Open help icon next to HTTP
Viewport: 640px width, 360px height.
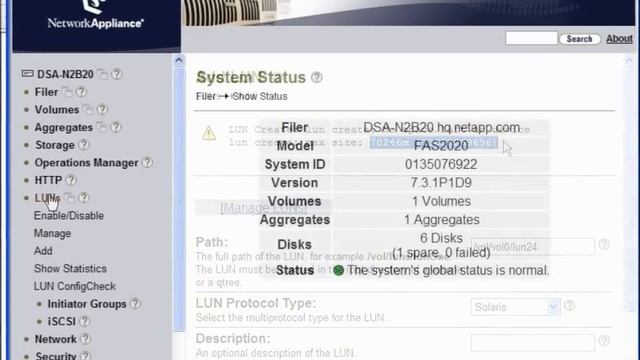(71, 180)
